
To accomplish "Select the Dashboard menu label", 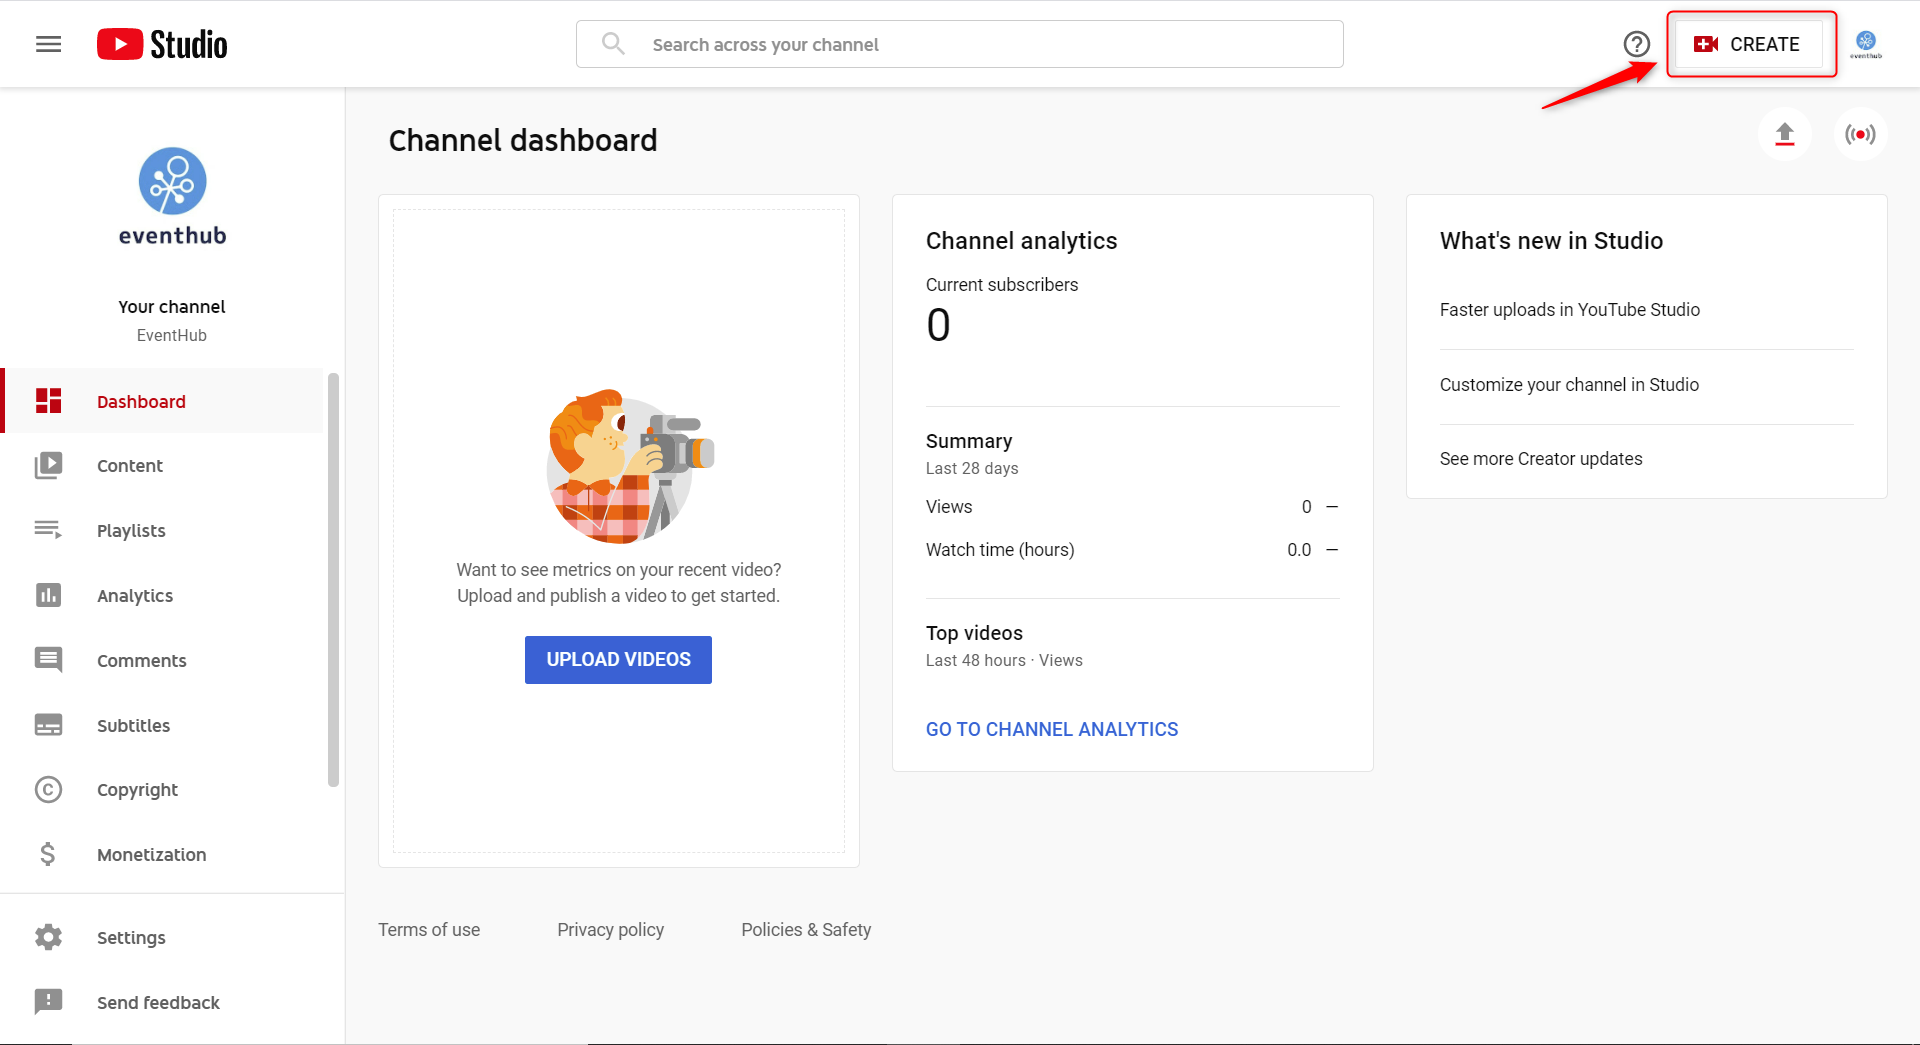I will (x=141, y=401).
